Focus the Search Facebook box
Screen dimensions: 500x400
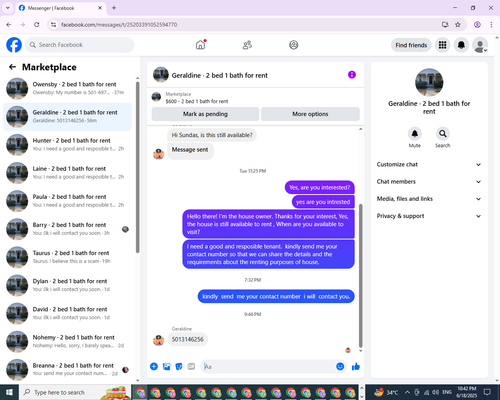coord(80,45)
